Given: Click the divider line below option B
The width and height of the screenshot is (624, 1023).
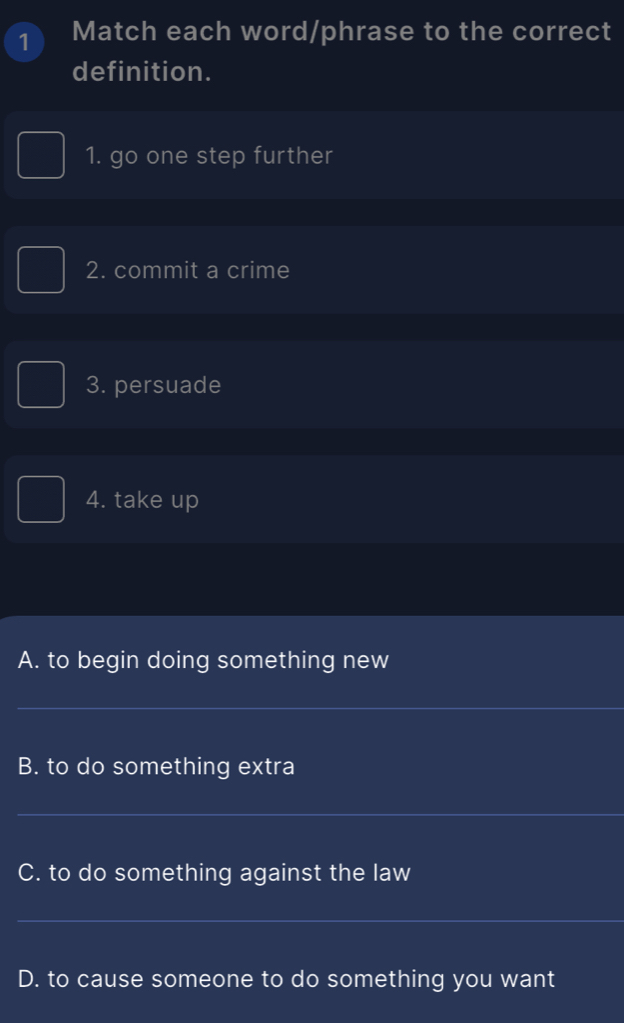Looking at the screenshot, I should tap(320, 814).
